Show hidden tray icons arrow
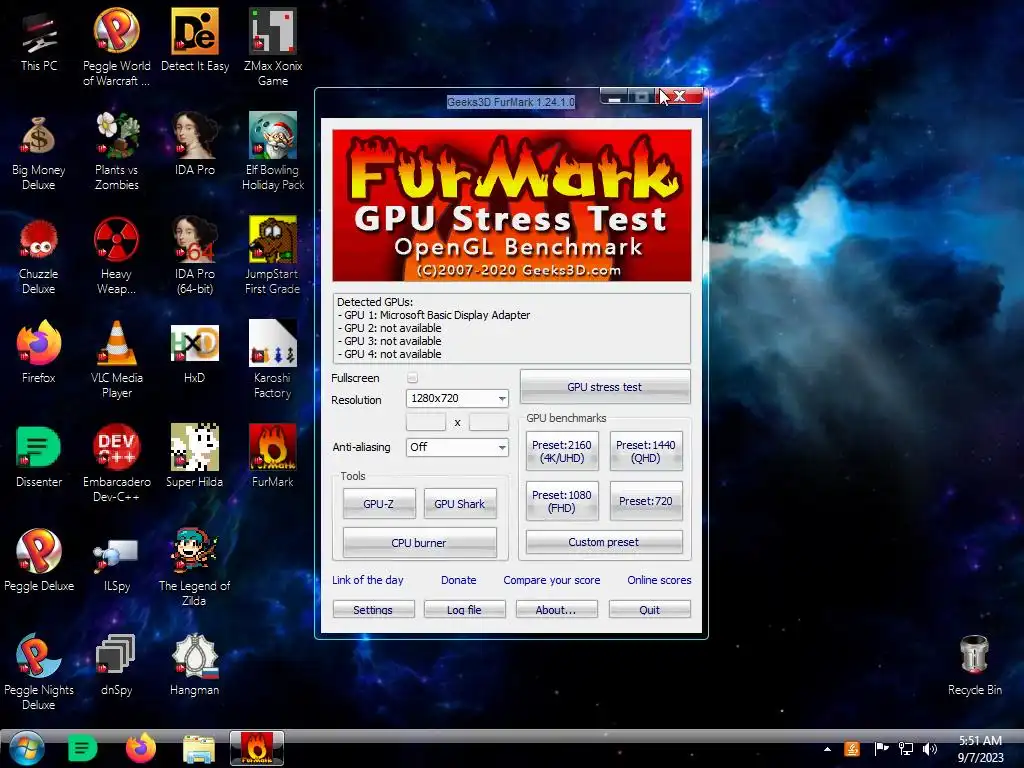The width and height of the screenshot is (1024, 768). tap(827, 749)
